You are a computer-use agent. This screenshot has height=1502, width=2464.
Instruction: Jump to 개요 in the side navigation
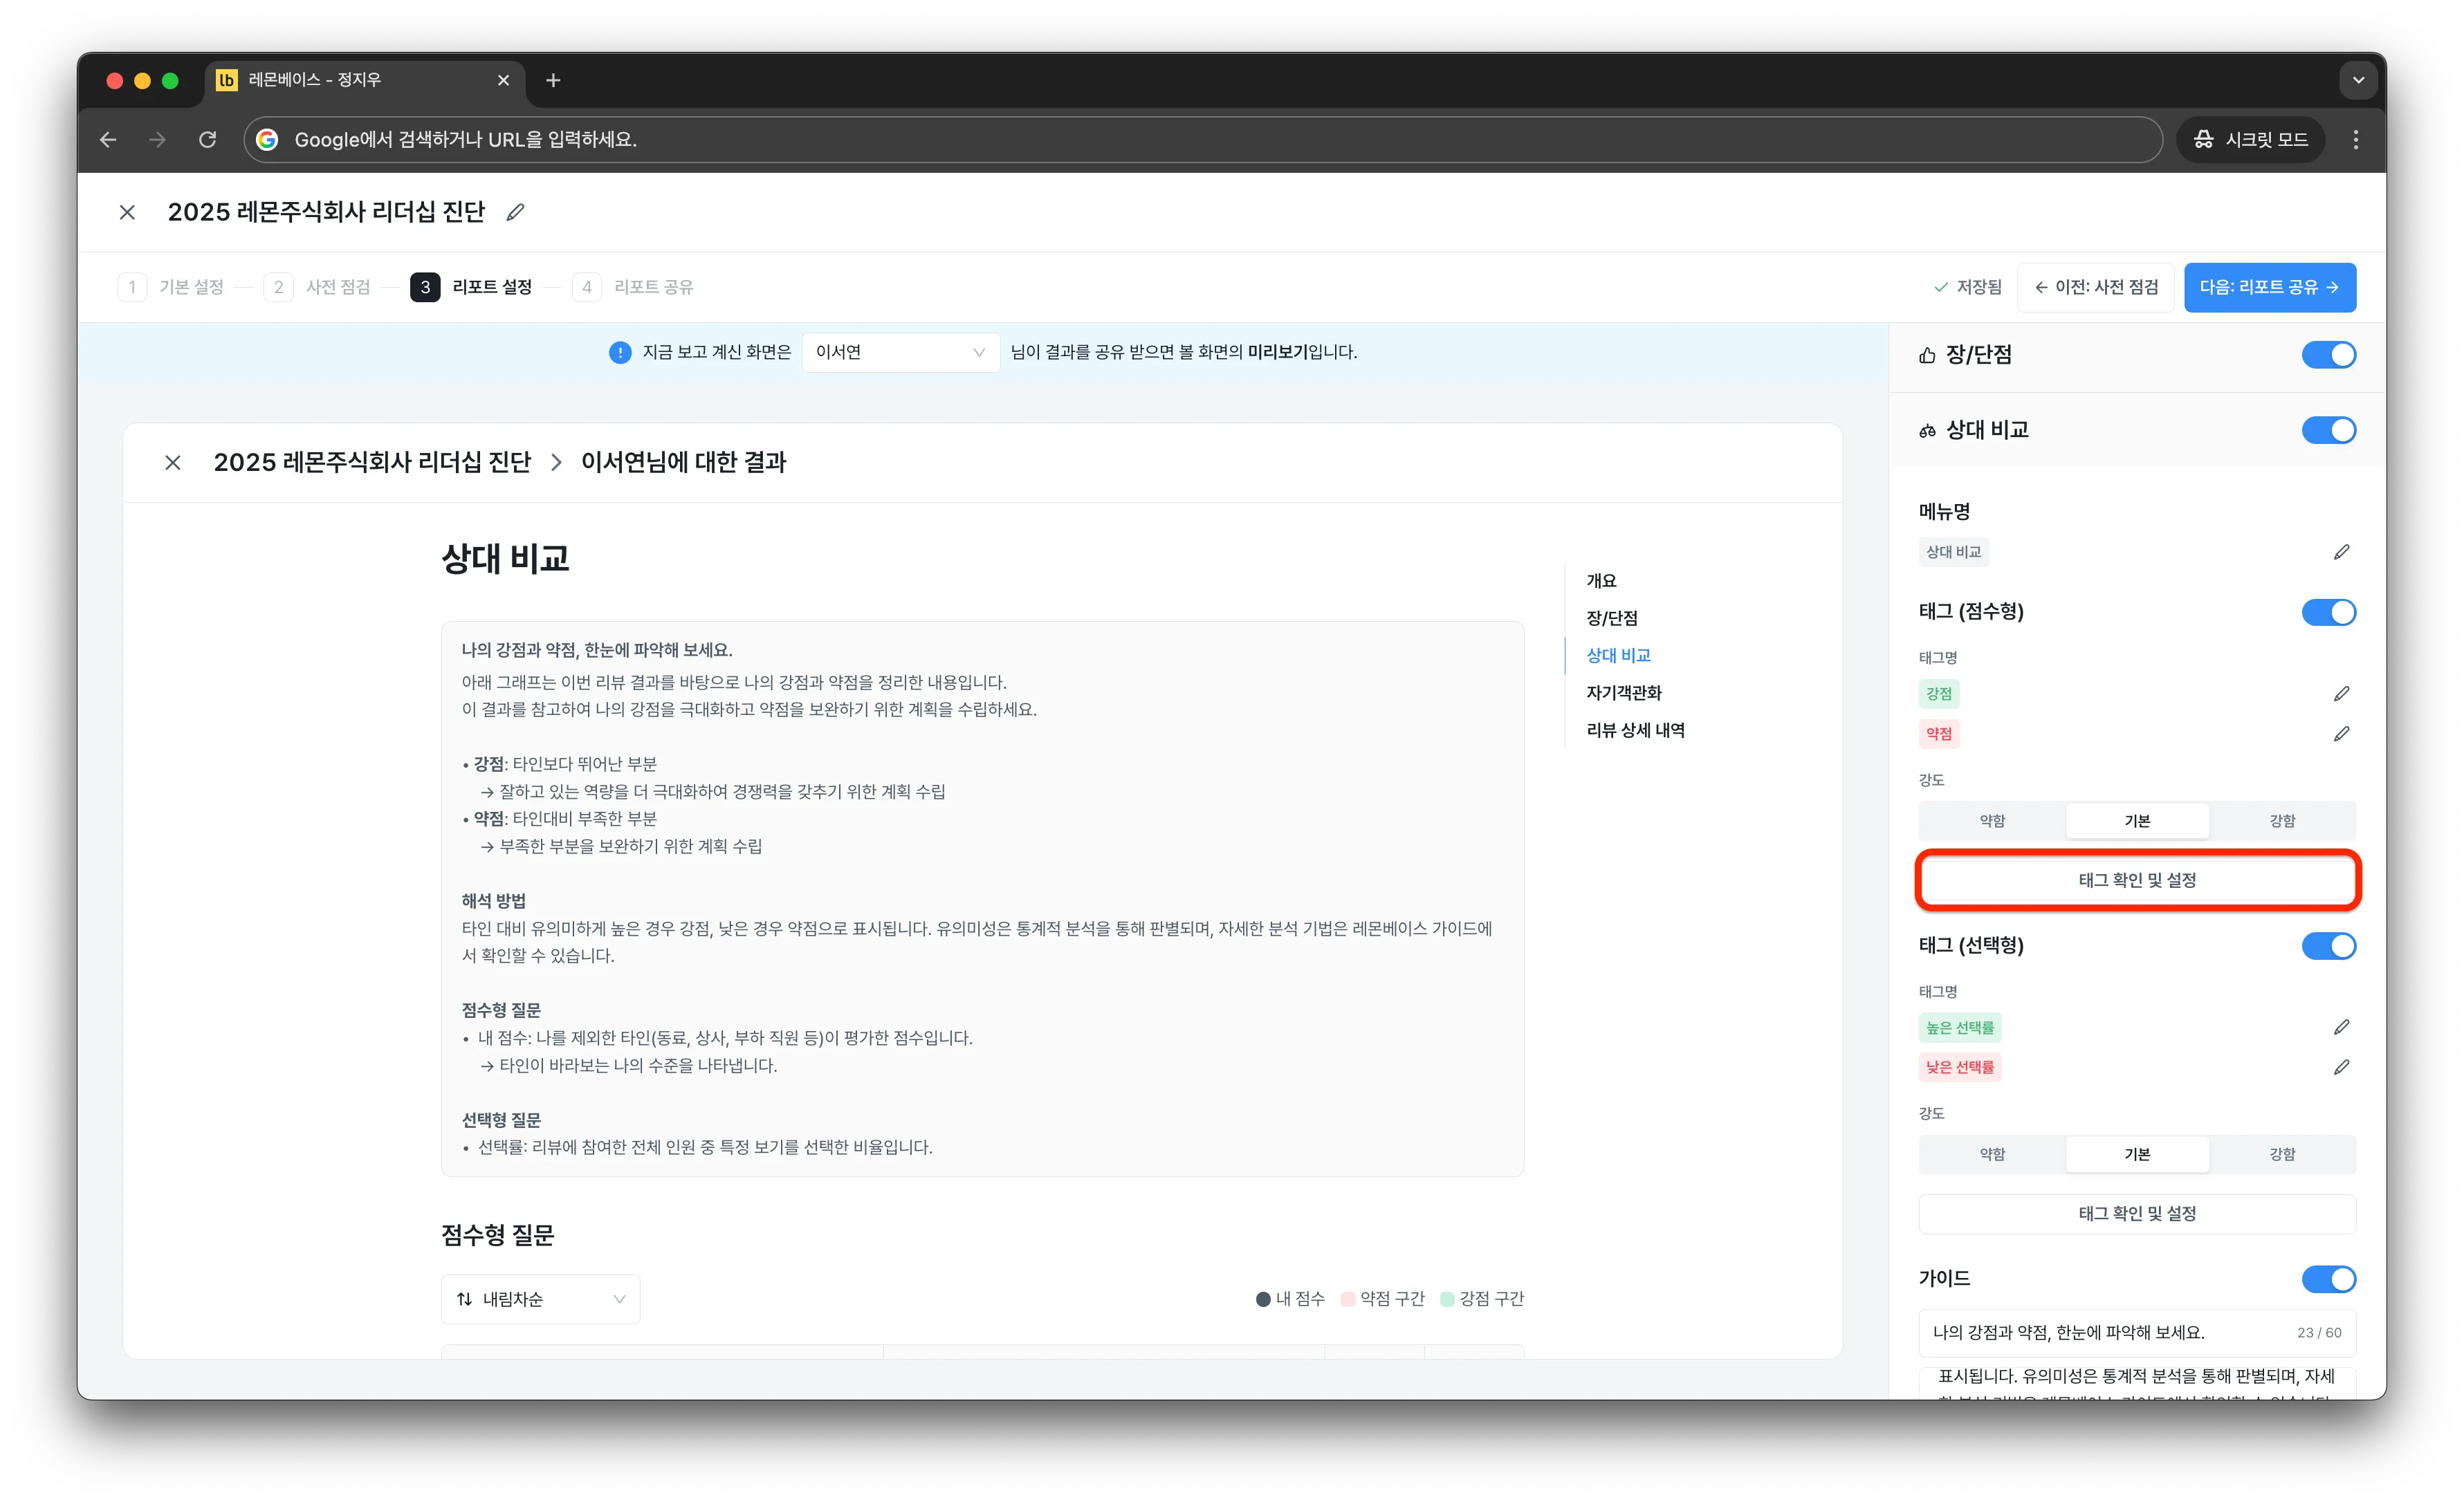pyautogui.click(x=1601, y=581)
